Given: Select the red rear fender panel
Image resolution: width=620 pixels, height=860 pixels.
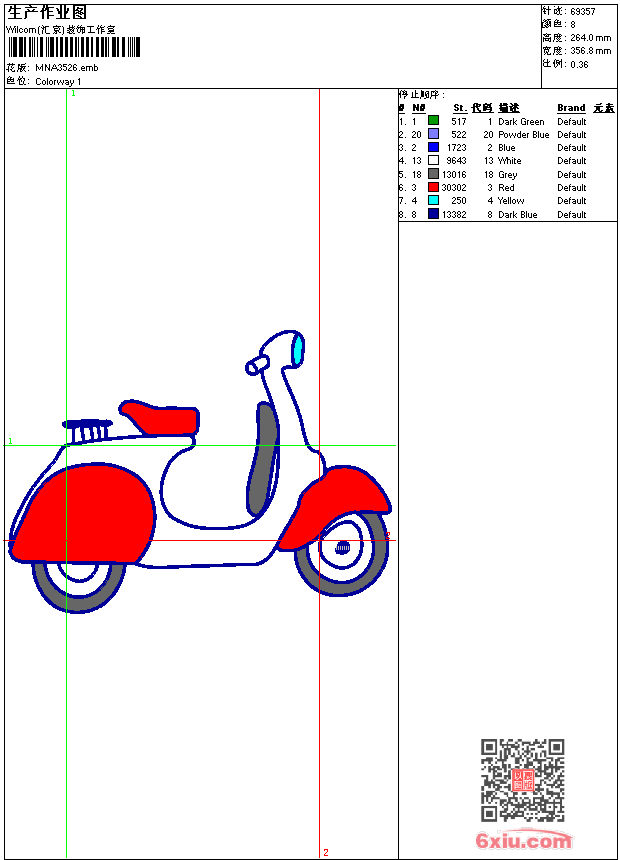Looking at the screenshot, I should [x=85, y=510].
